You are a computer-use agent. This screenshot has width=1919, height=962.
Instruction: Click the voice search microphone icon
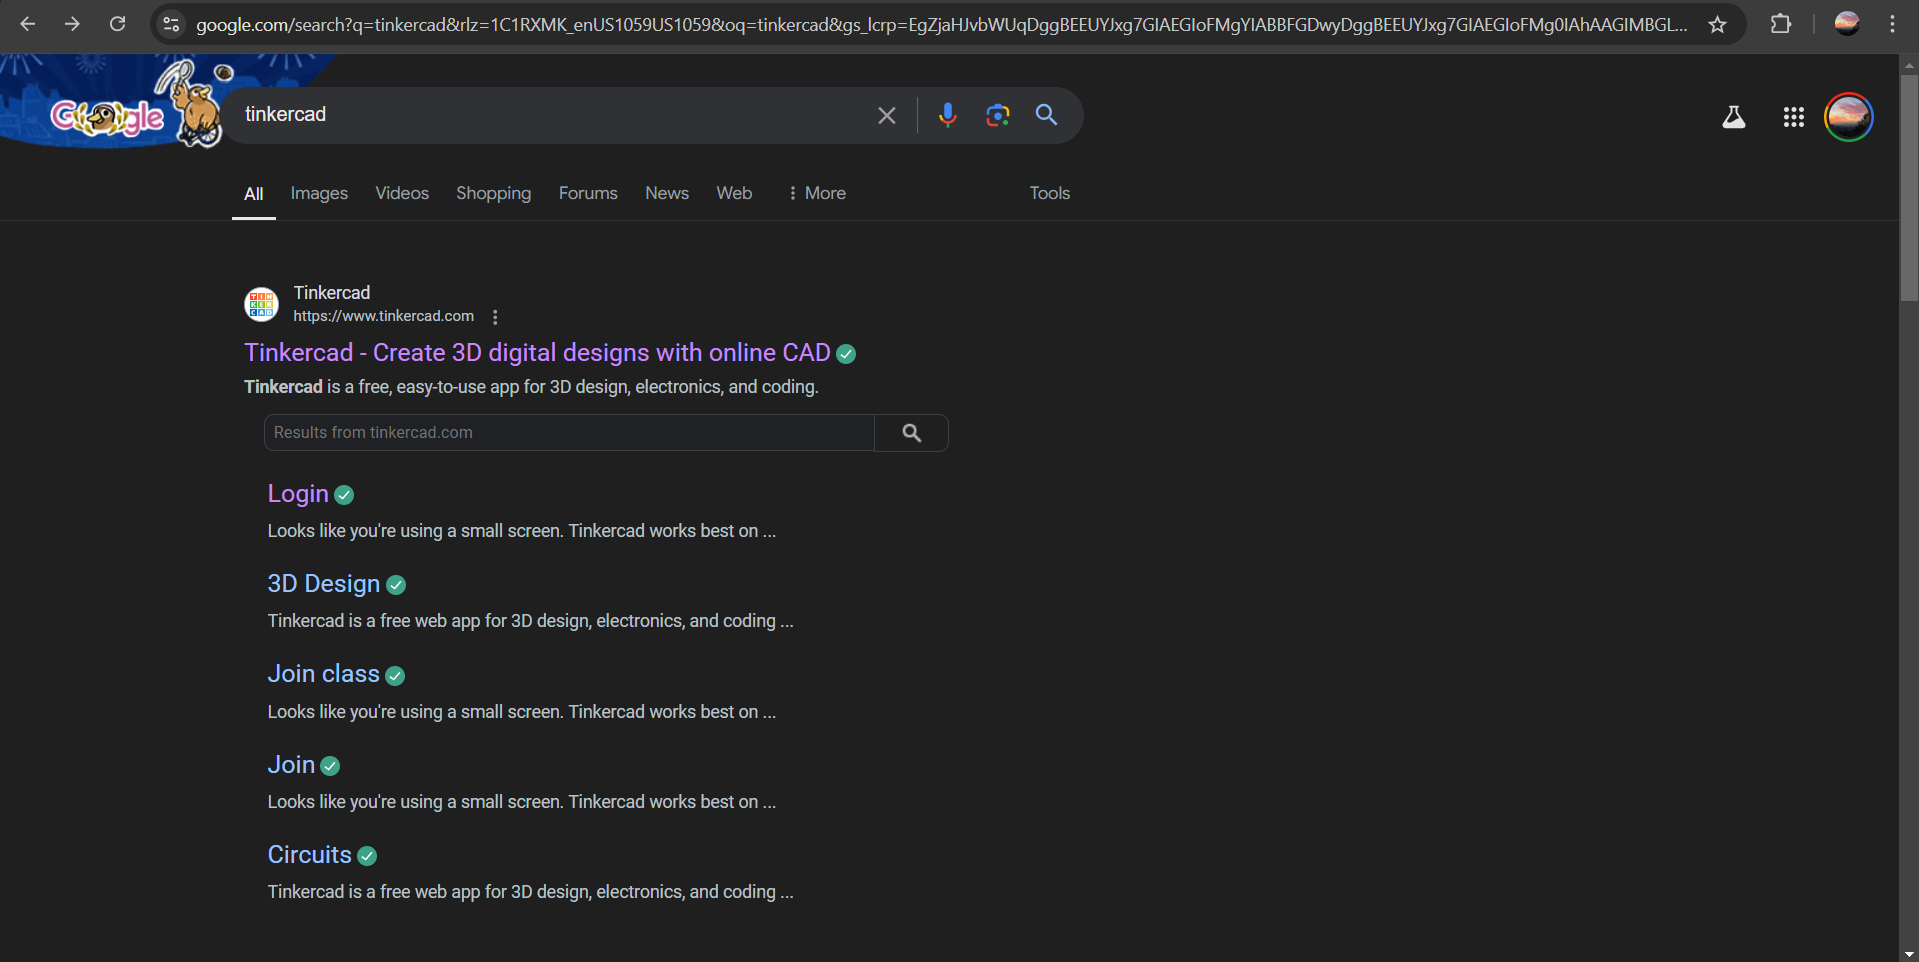(x=947, y=115)
